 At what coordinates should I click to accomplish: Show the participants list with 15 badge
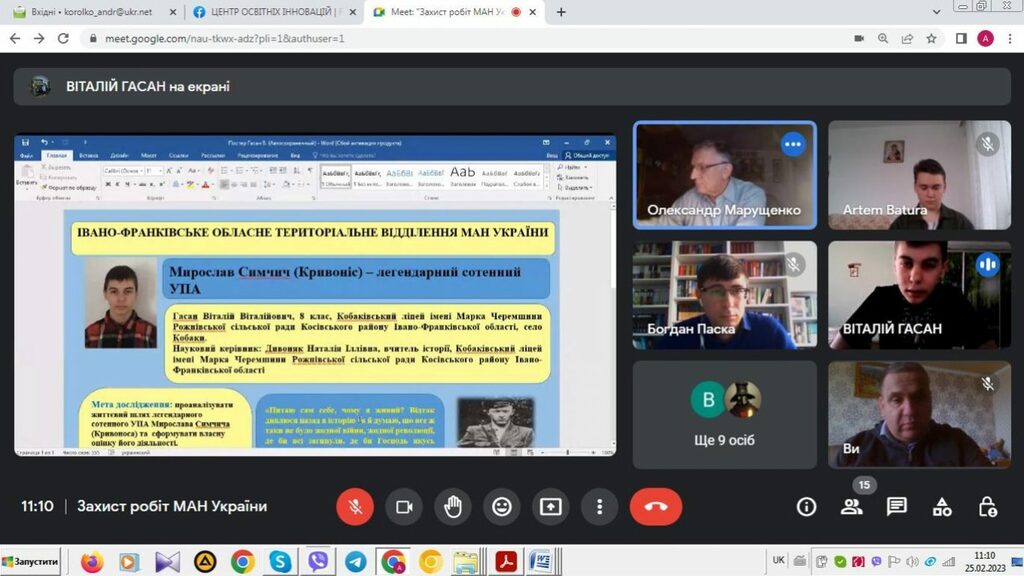click(x=852, y=506)
